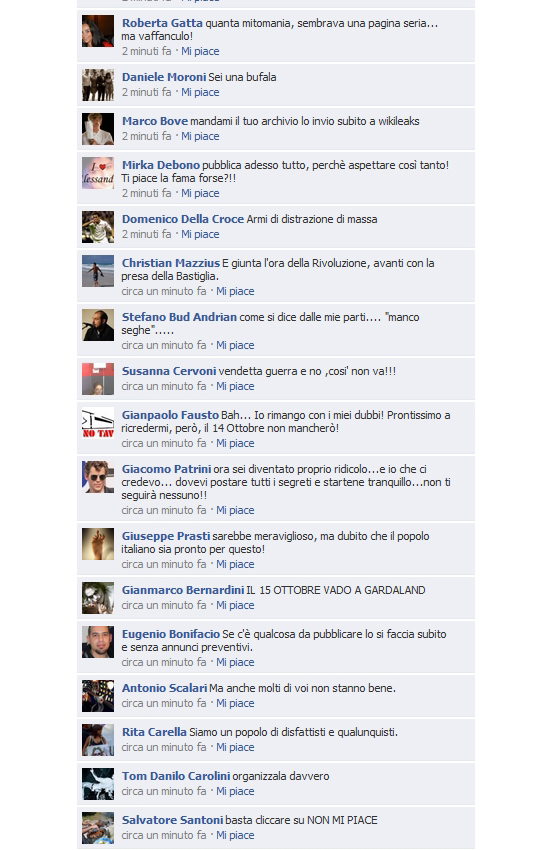Open Christian Mazzius's beach profile picture
543x850 pixels.
click(x=98, y=271)
